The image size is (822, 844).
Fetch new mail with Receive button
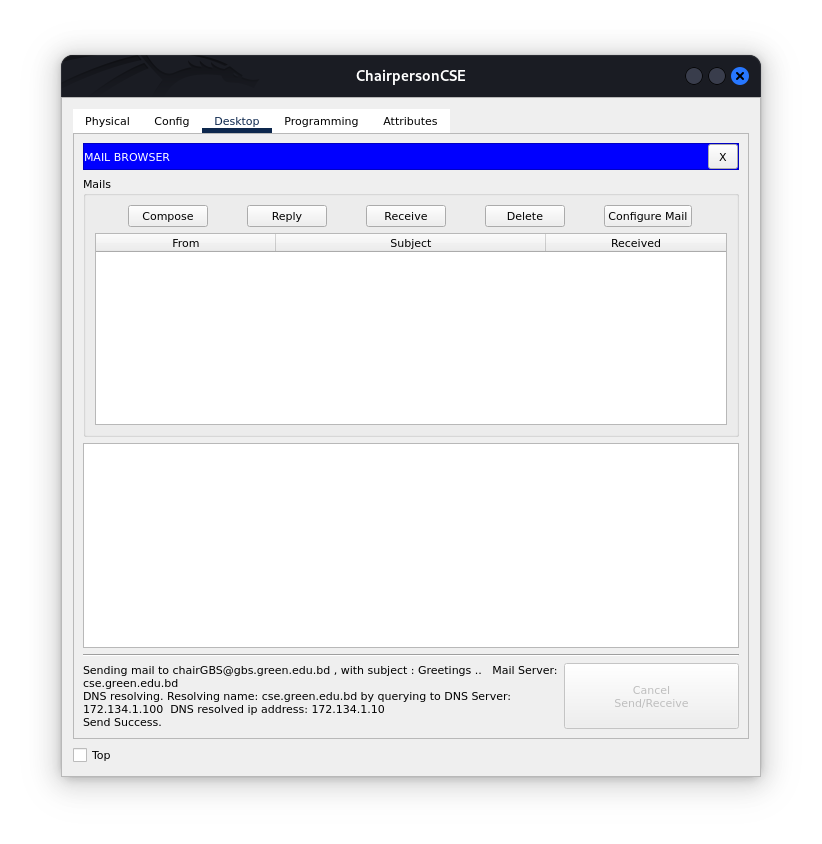[405, 216]
